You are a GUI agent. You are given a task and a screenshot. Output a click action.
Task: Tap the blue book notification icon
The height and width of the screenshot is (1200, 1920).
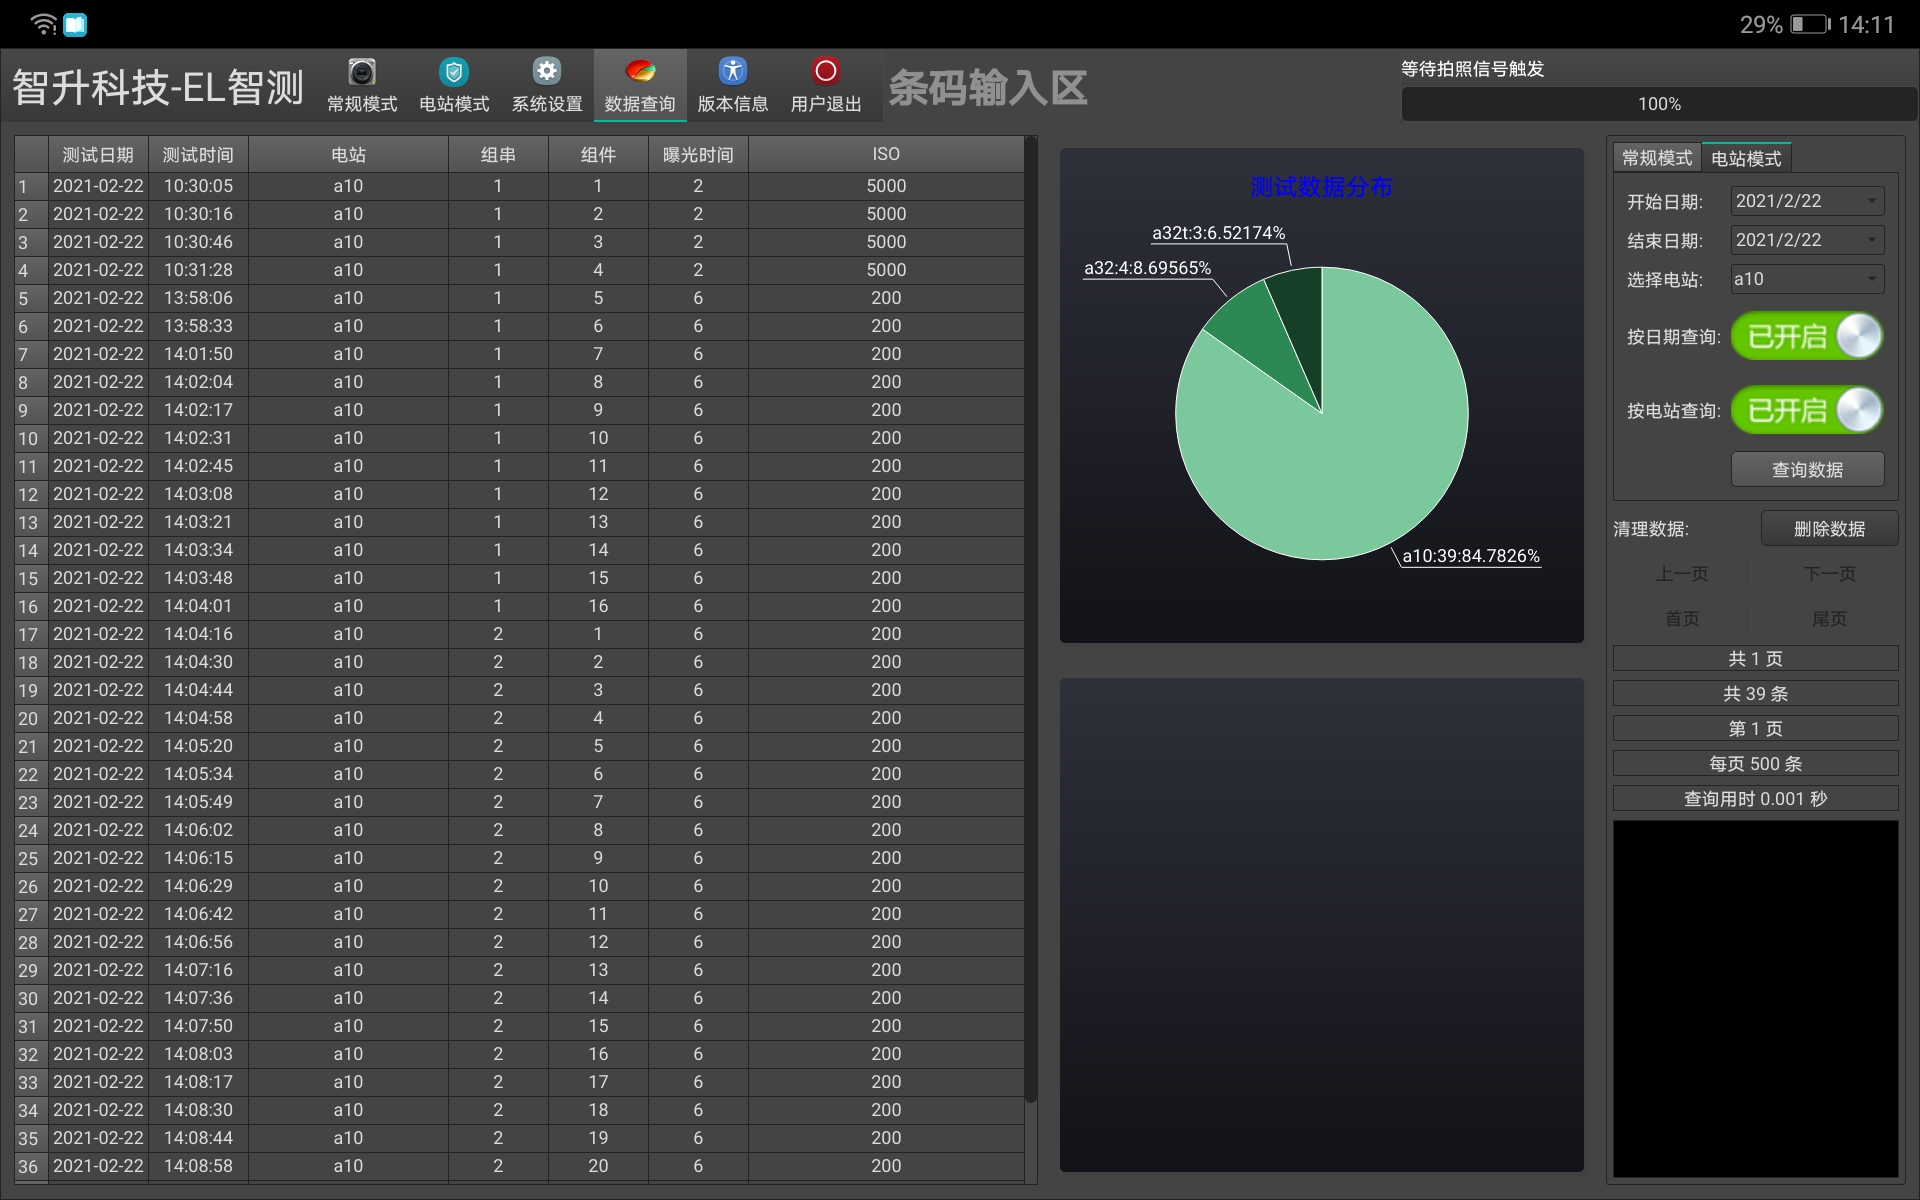76,25
